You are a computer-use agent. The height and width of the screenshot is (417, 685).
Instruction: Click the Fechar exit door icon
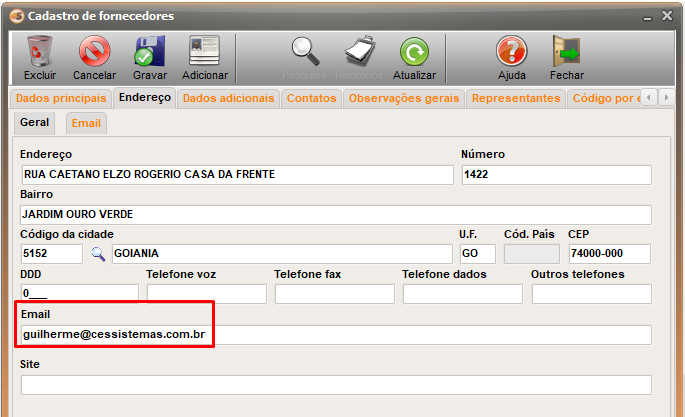click(x=567, y=52)
